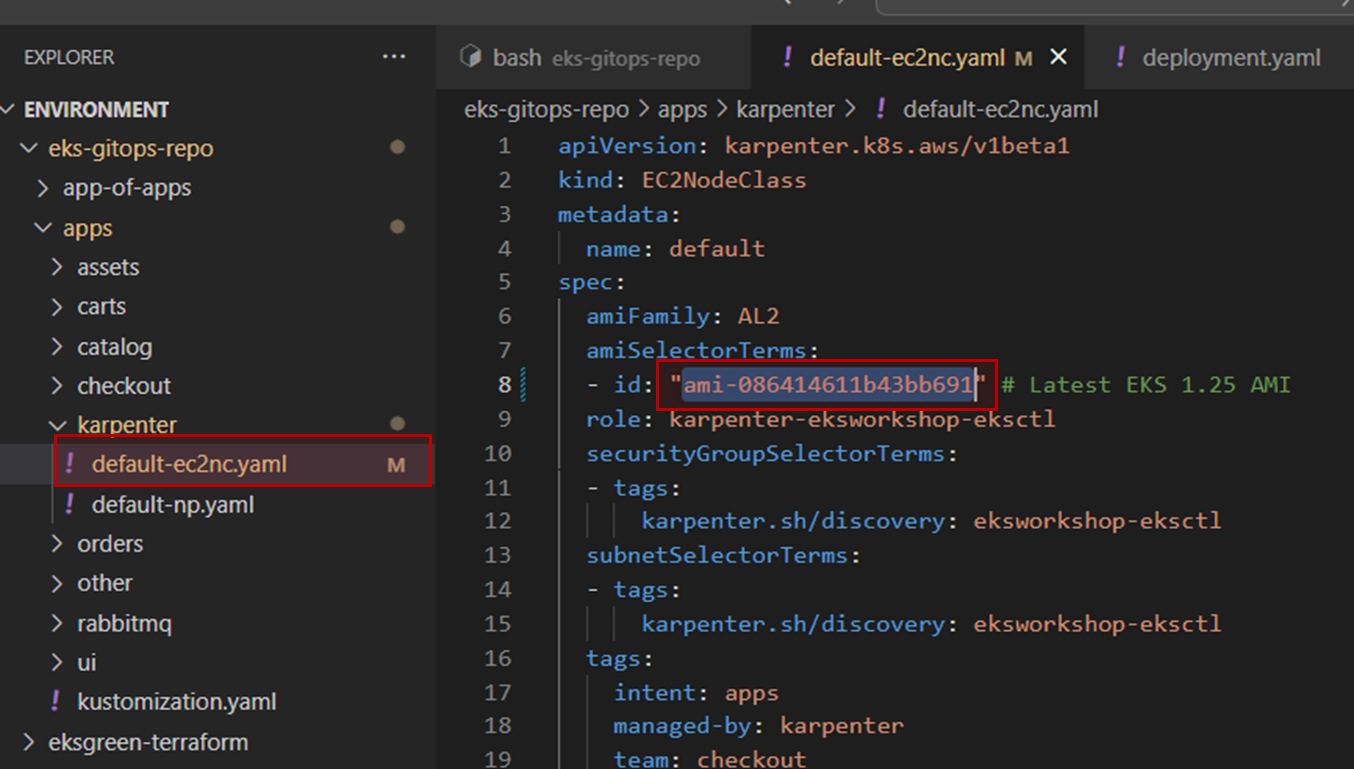Click subnetSelectorTerms key on line 13
This screenshot has width=1354, height=769.
point(718,554)
